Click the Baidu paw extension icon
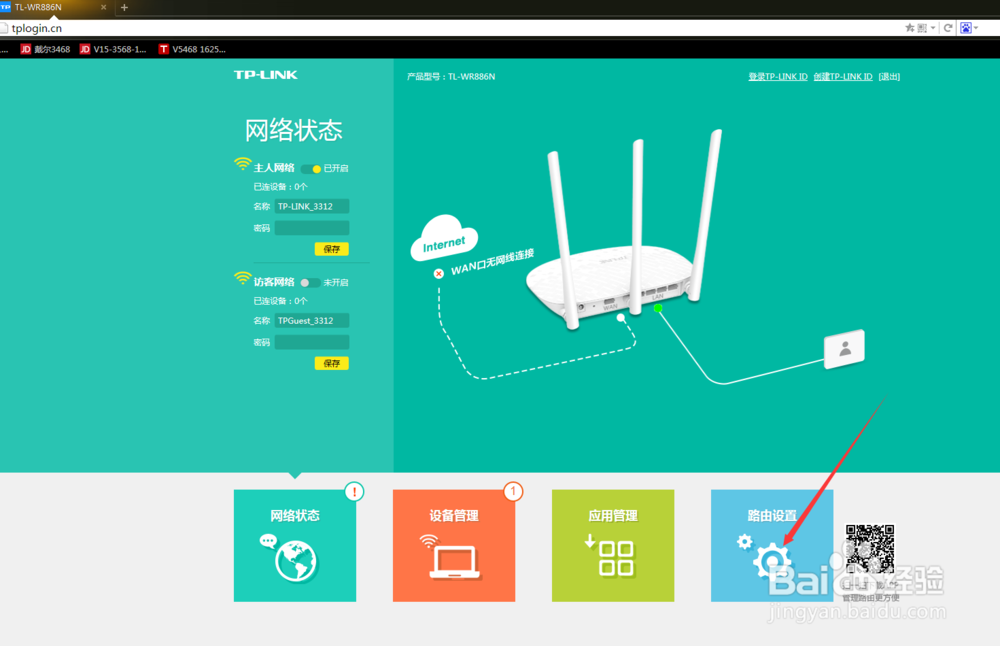Viewport: 1000px width, 646px height. (x=966, y=27)
